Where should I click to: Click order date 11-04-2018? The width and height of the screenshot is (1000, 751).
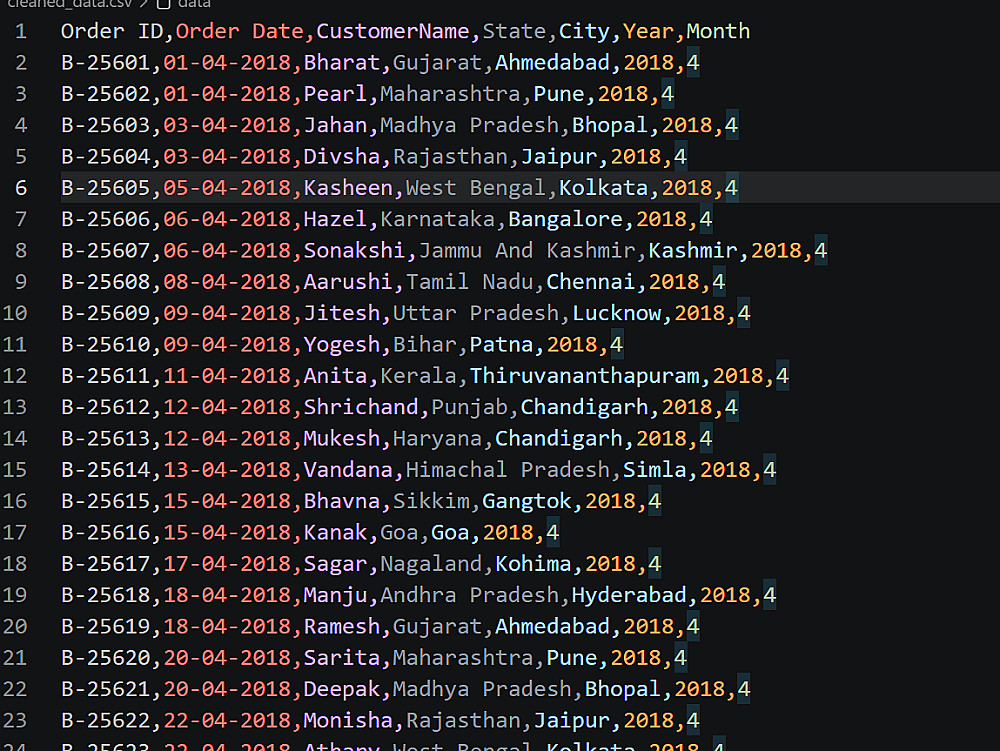[x=227, y=376]
